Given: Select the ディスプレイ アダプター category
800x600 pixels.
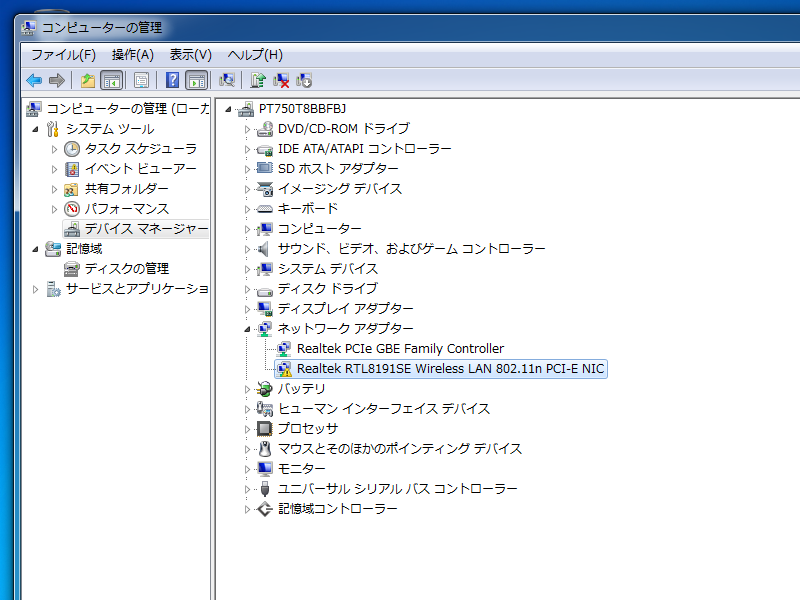Looking at the screenshot, I should tap(345, 308).
